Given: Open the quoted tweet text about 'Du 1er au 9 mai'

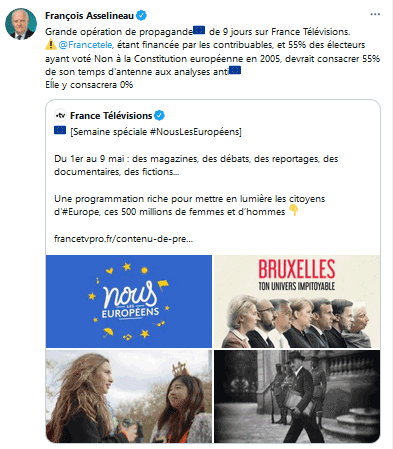Looking at the screenshot, I should coord(196,165).
